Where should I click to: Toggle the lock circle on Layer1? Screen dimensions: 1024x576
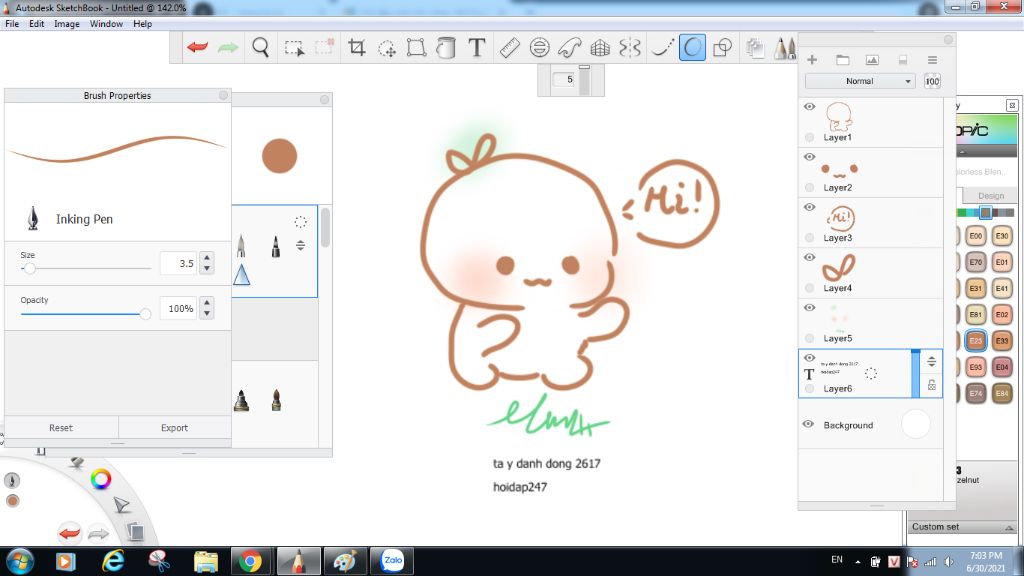pyautogui.click(x=809, y=137)
